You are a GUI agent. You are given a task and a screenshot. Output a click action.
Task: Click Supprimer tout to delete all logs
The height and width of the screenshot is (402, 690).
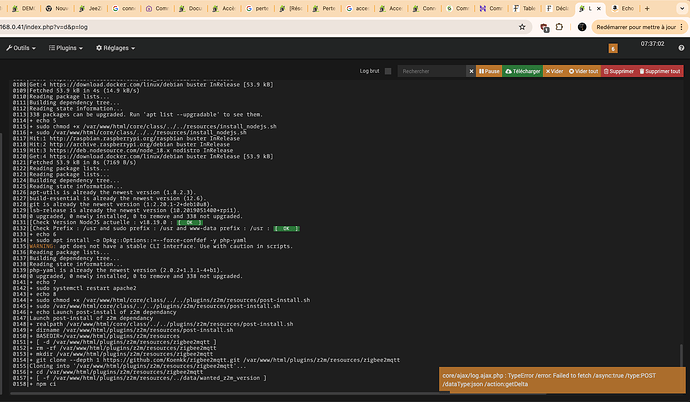point(660,71)
